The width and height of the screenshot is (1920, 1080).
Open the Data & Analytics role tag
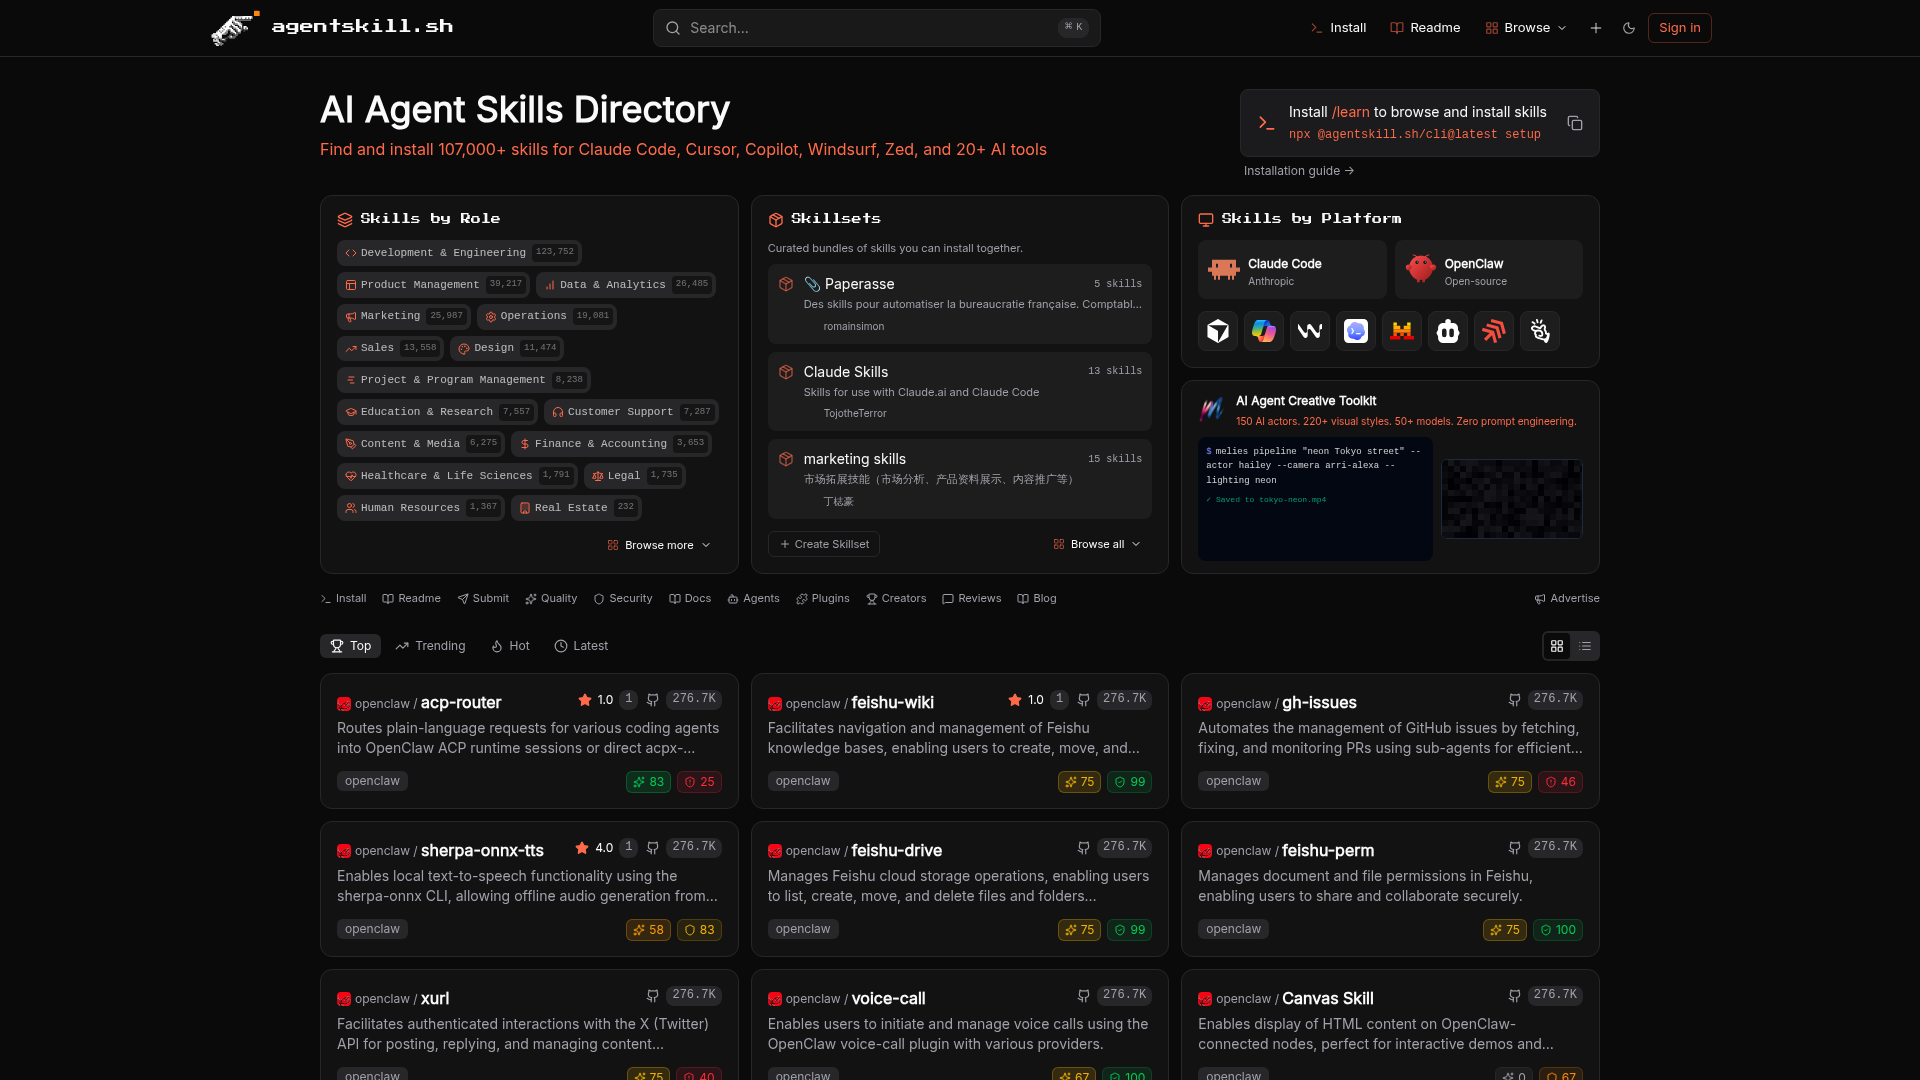tap(625, 285)
